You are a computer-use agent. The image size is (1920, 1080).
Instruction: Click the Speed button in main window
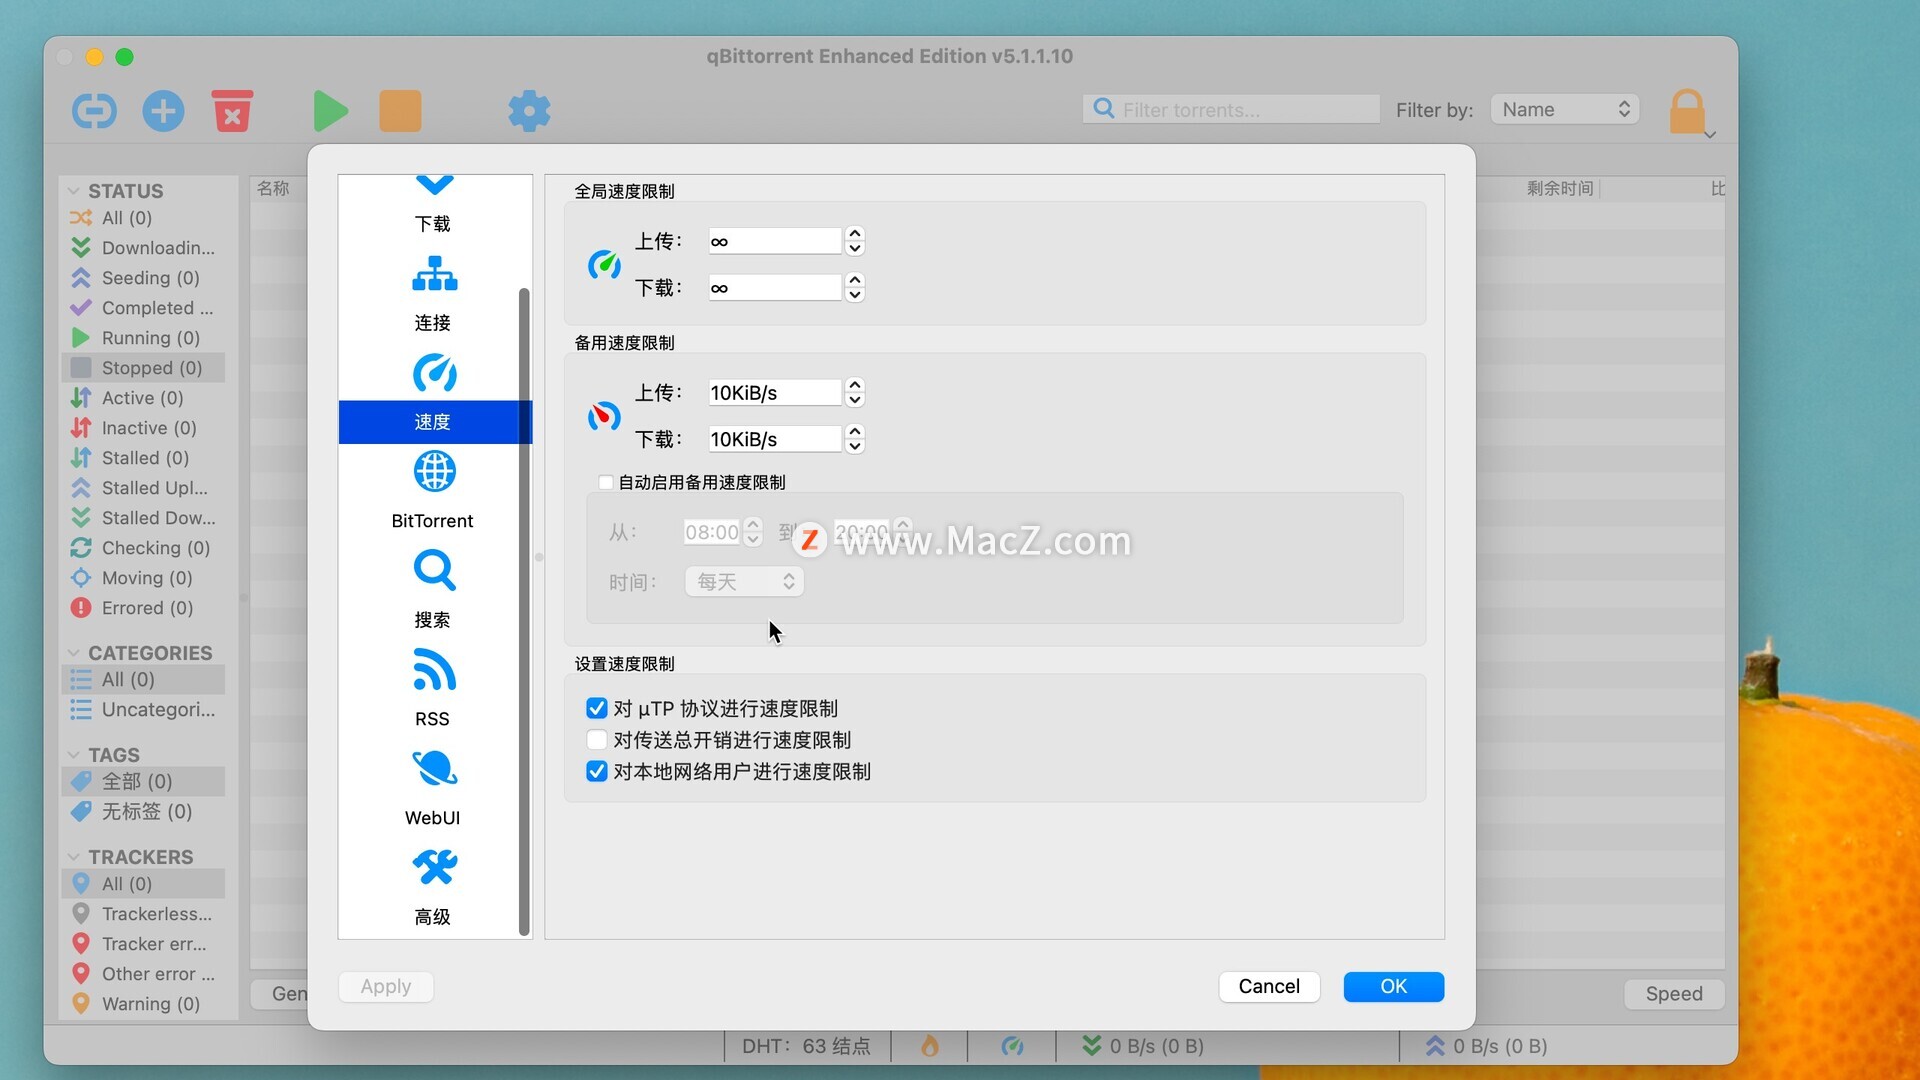(1674, 993)
